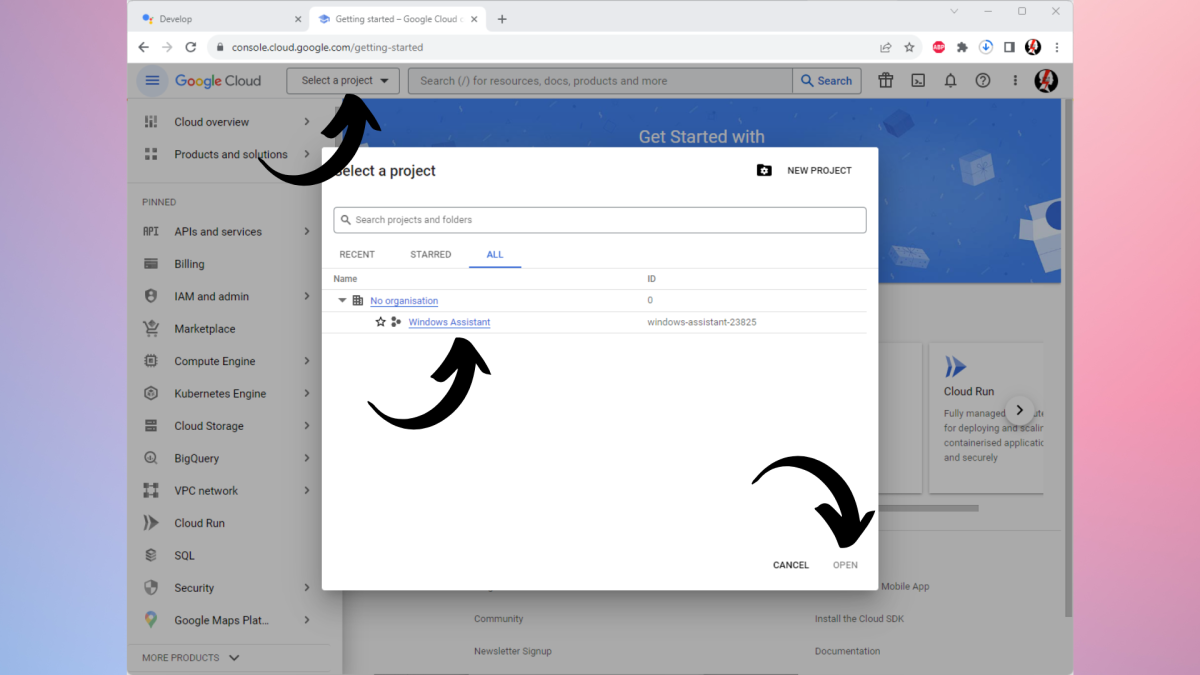Click the Kubernetes Engine icon
1200x675 pixels.
tap(151, 393)
